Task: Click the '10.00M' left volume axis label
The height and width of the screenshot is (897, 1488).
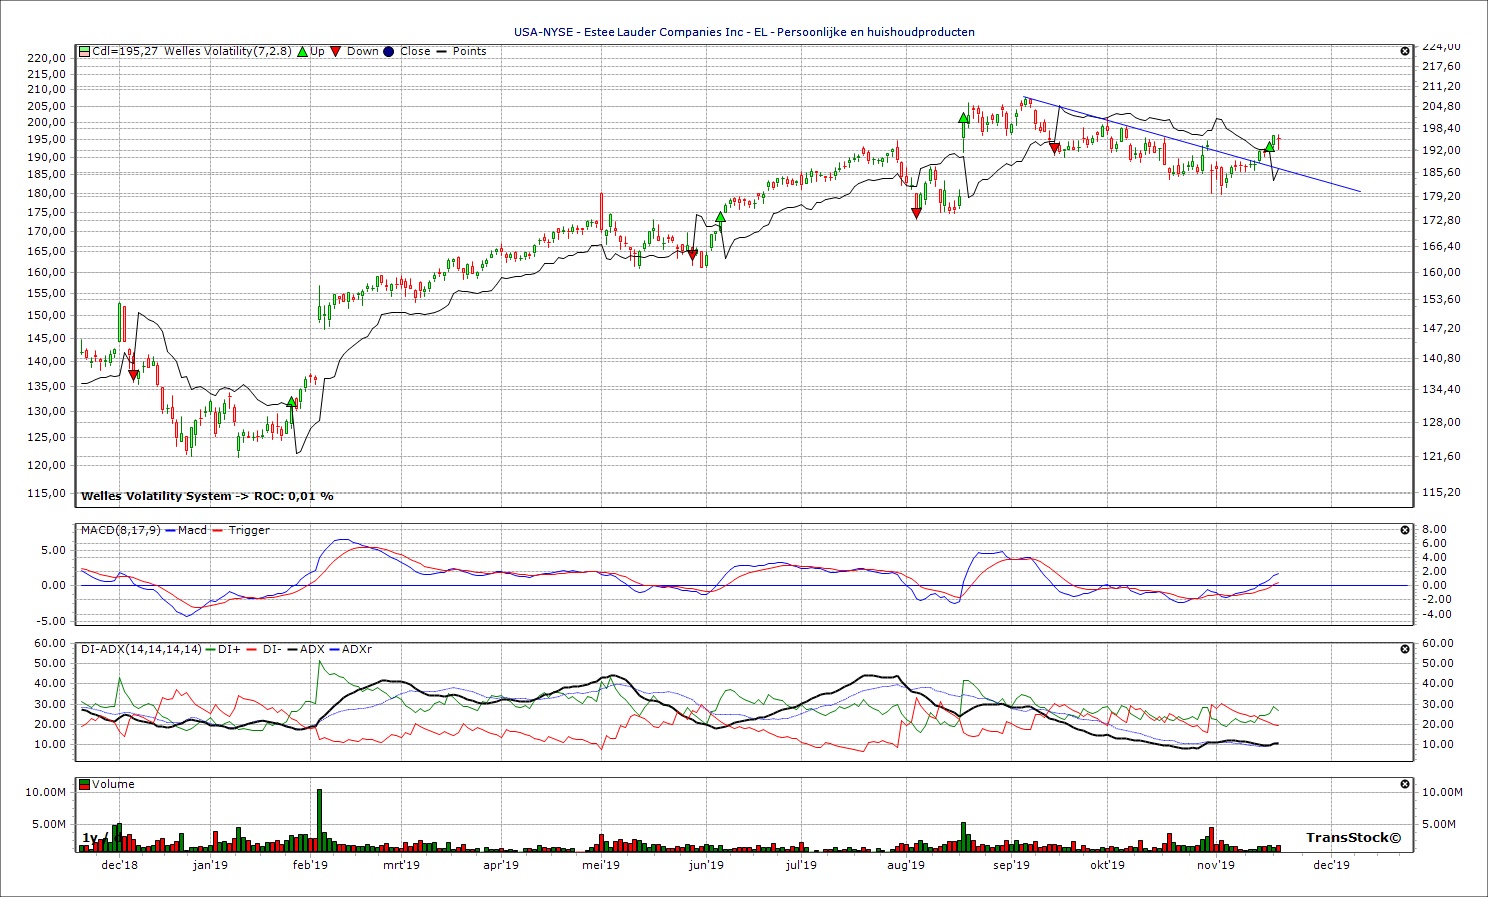Action: tap(45, 792)
